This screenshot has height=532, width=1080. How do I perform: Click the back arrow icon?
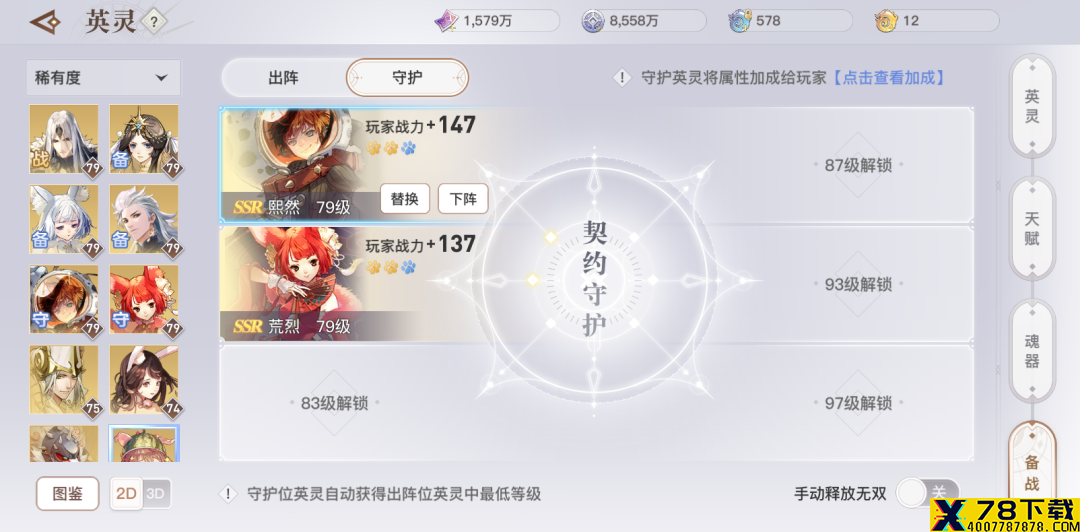[45, 23]
